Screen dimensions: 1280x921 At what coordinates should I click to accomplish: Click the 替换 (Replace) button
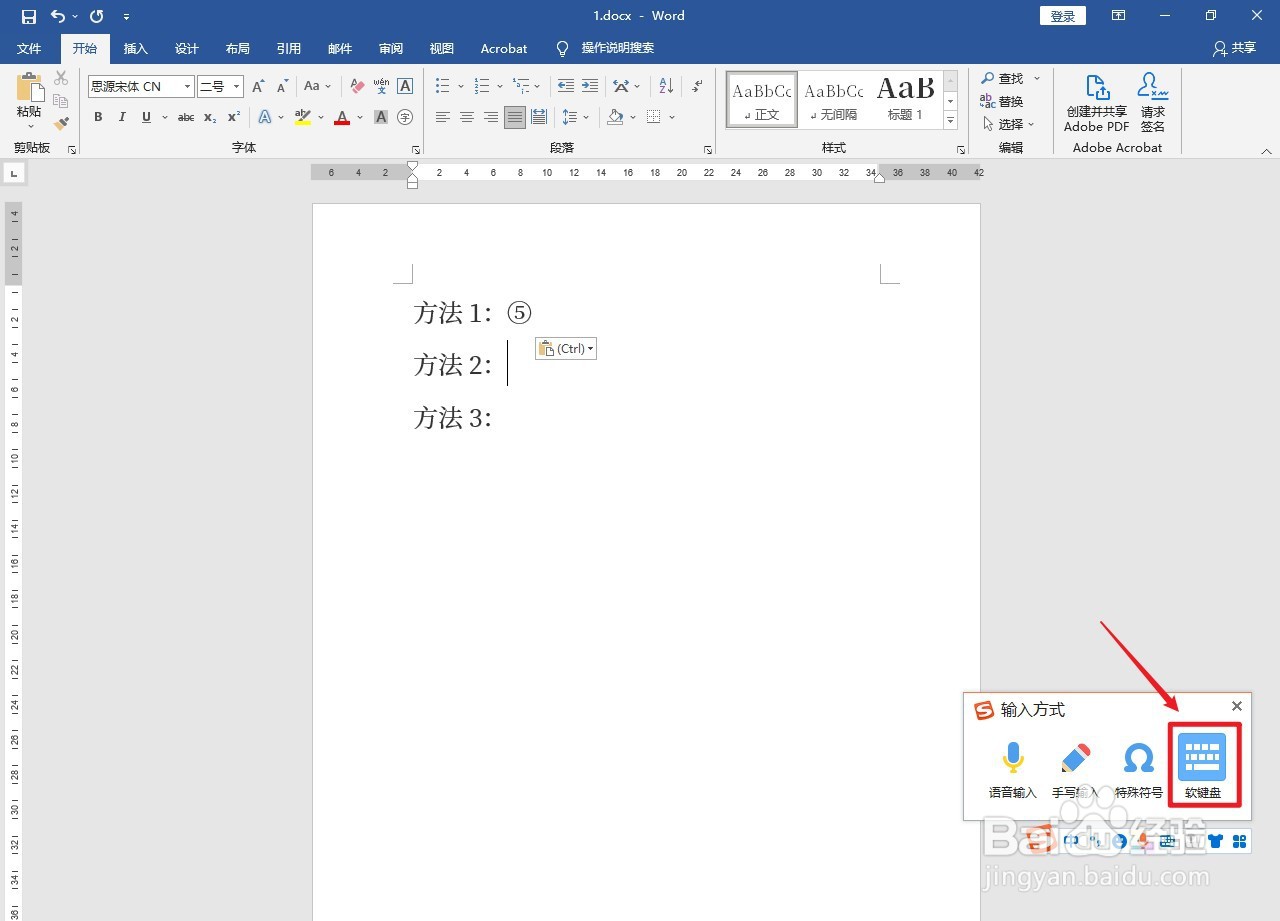pos(1003,101)
